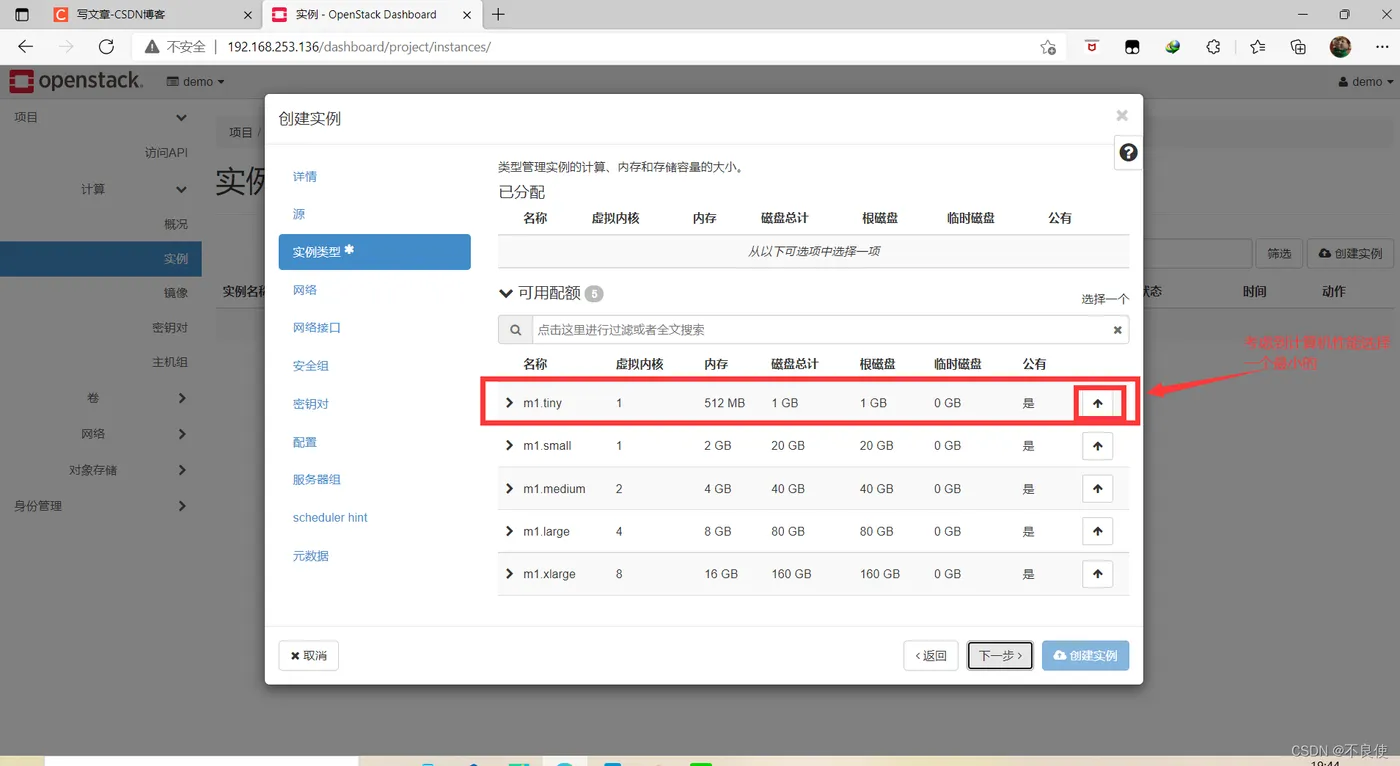Click the 取消 cancel button
Screen dimensions: 1400x766
click(308, 656)
